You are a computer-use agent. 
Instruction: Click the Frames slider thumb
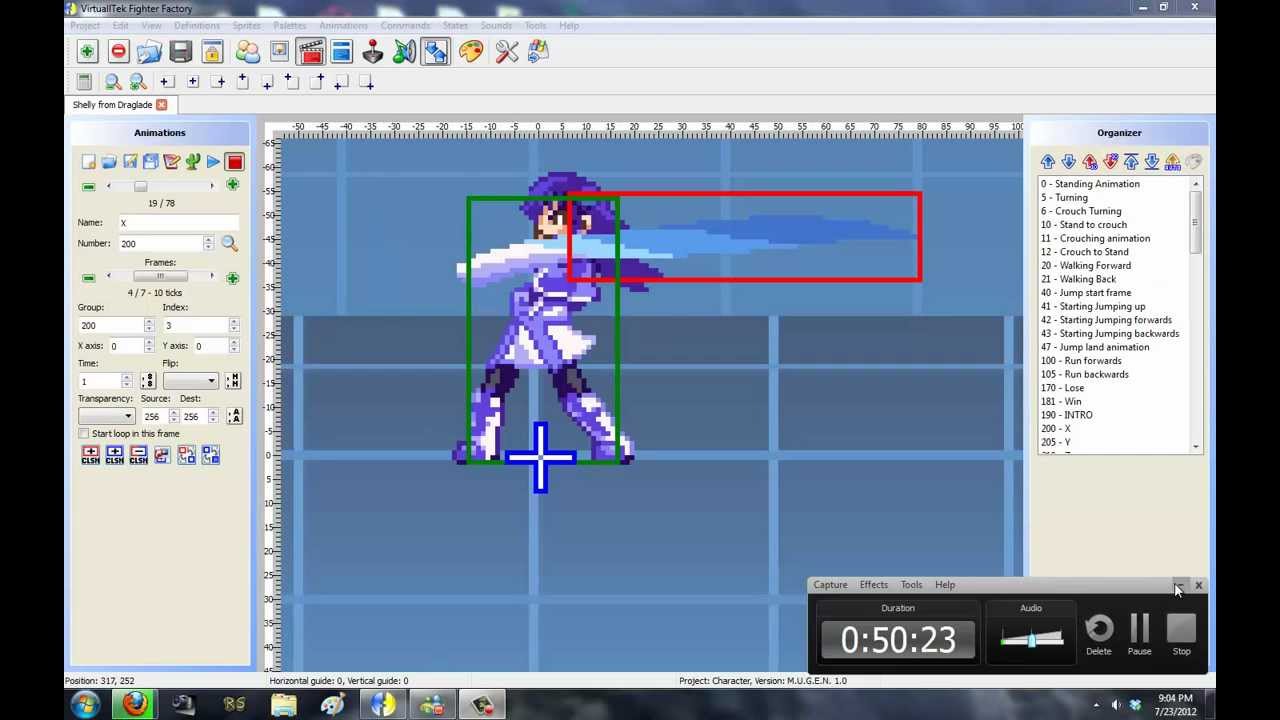pos(160,277)
